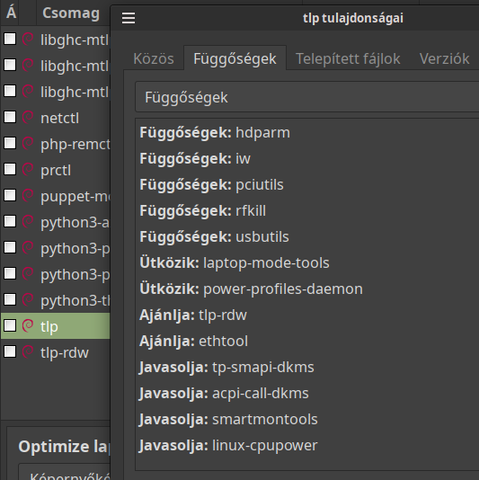Screen dimensions: 479x480
Task: Switch to the Verziók tab
Action: pos(444,59)
